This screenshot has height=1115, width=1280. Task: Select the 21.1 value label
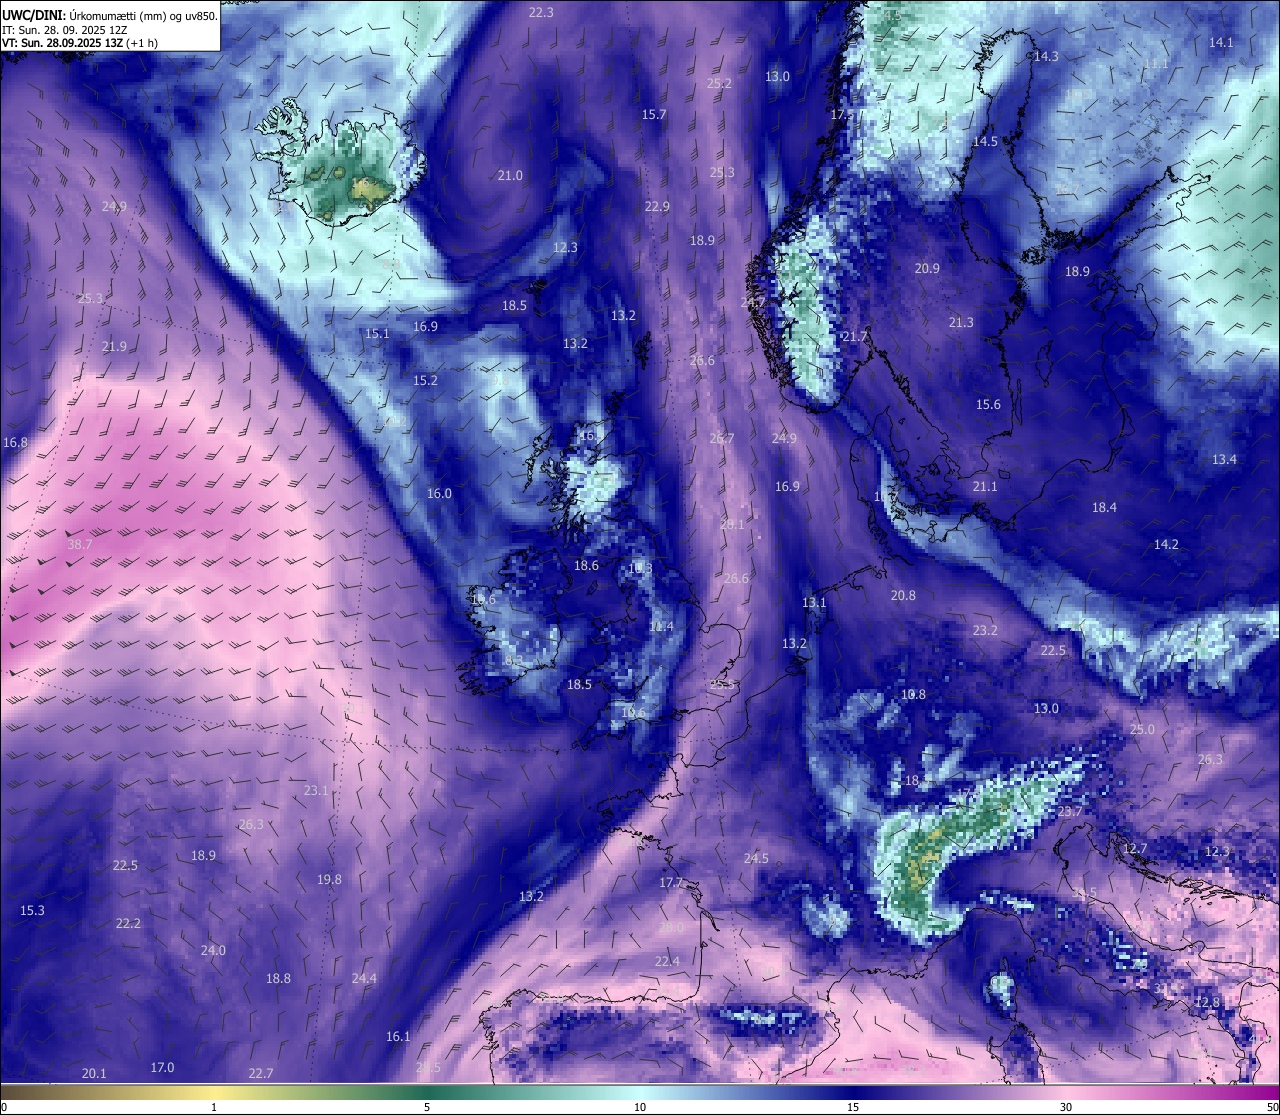985,487
